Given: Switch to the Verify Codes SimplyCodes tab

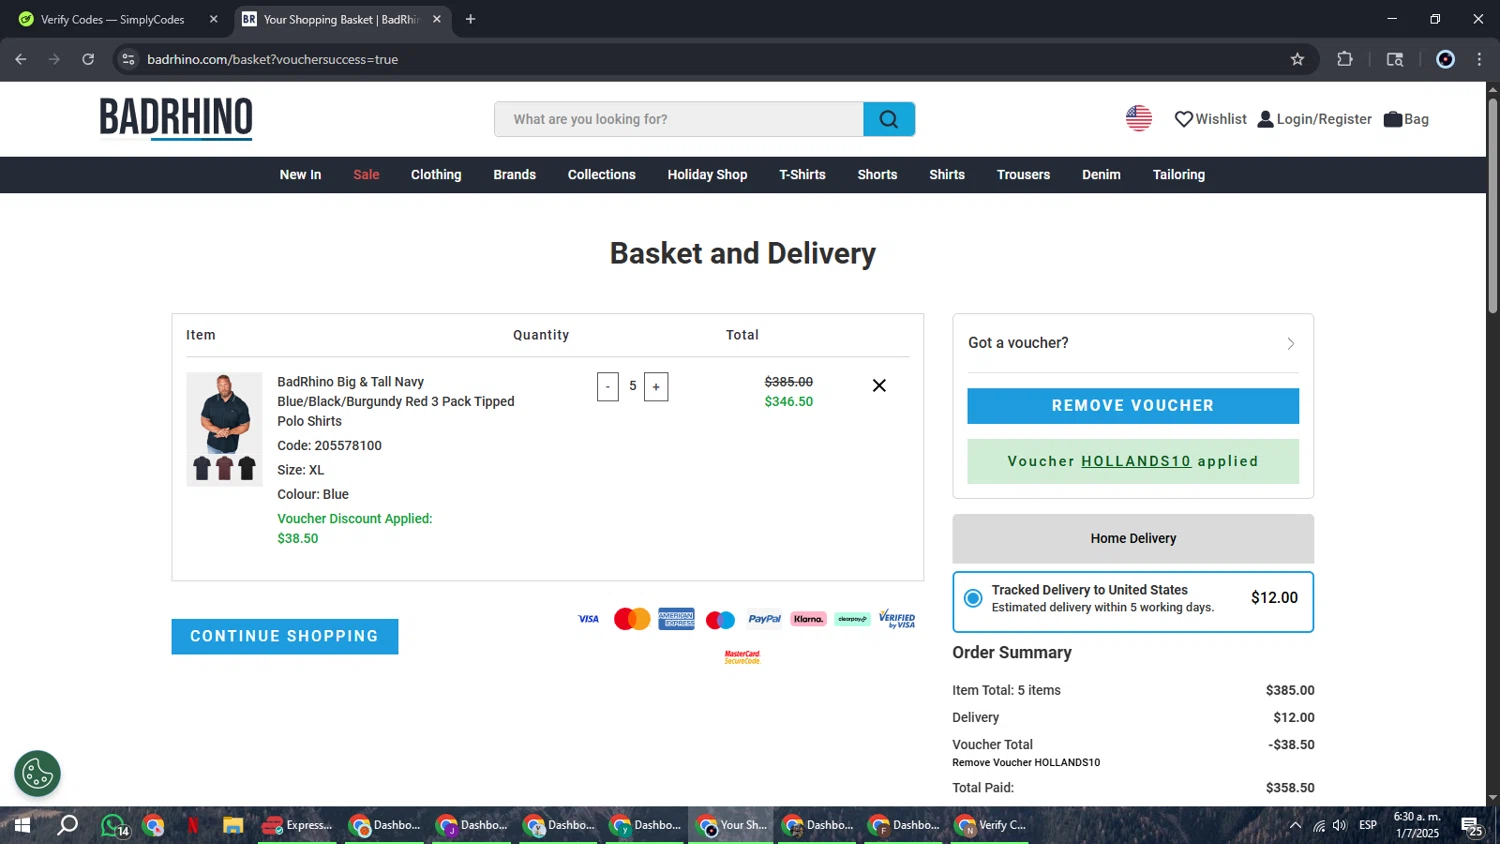Looking at the screenshot, I should point(118,19).
